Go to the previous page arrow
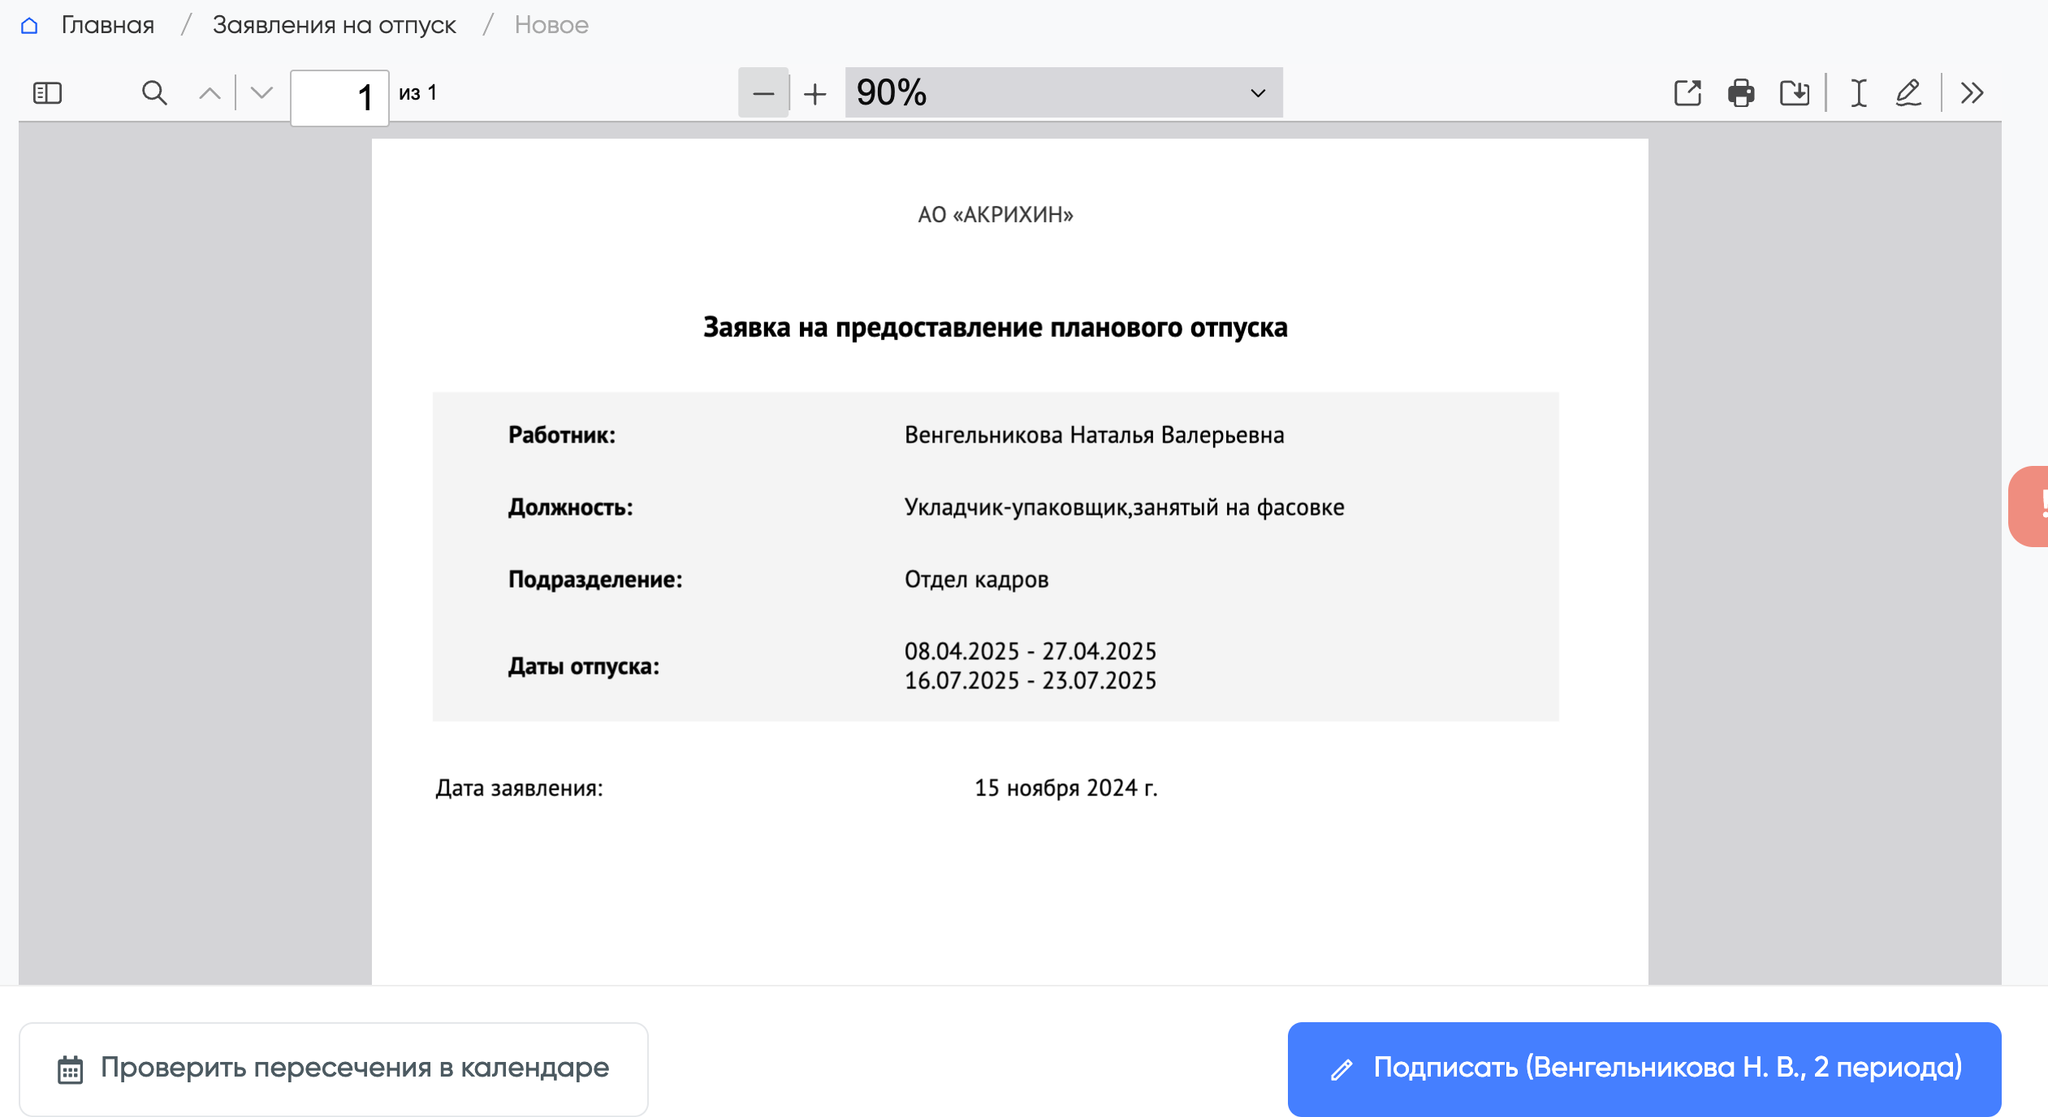Screen dimensions: 2048x1117 click(x=209, y=93)
